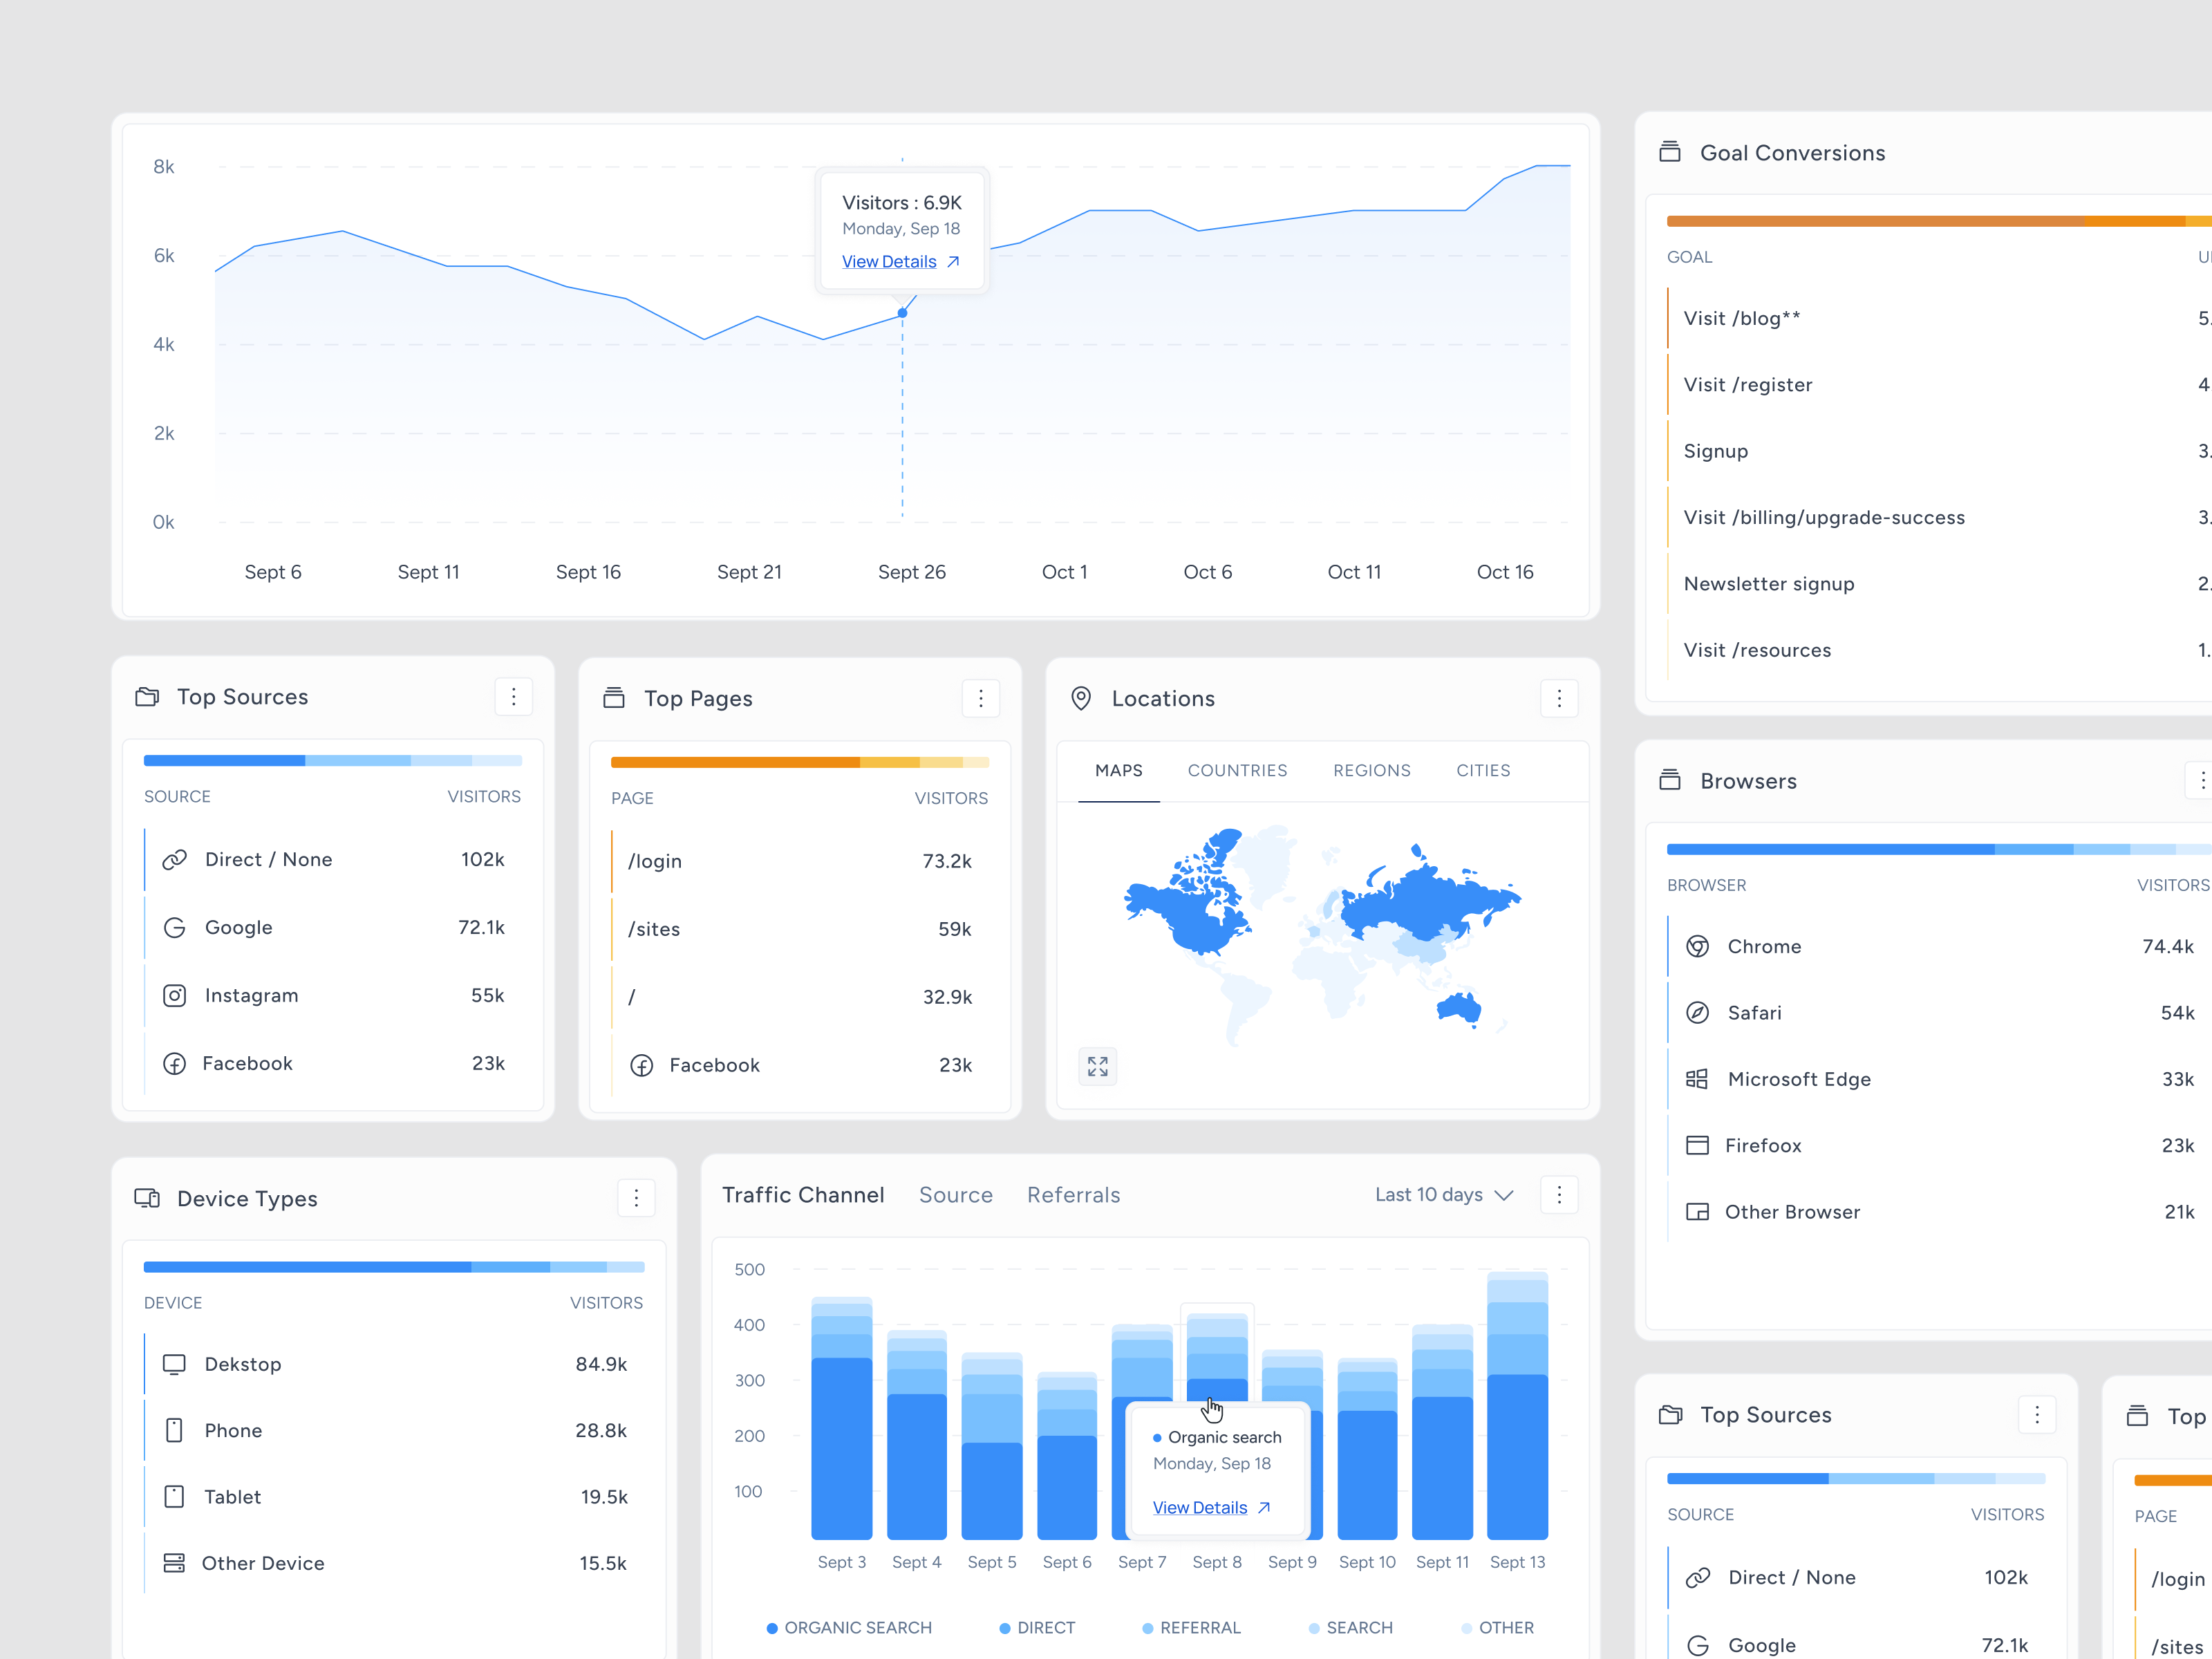Click the Safari browser icon

tap(1697, 1012)
